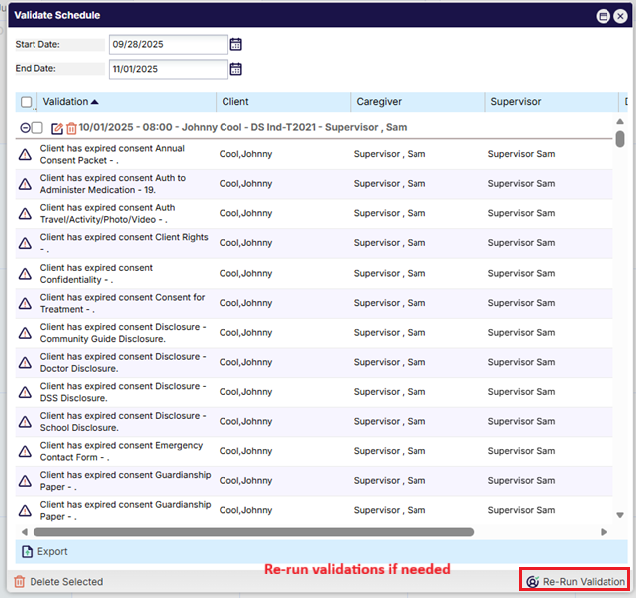Screen dimensions: 636x598
Task: Click the horizontal scrollbar left arrow
Action: (x=25, y=532)
